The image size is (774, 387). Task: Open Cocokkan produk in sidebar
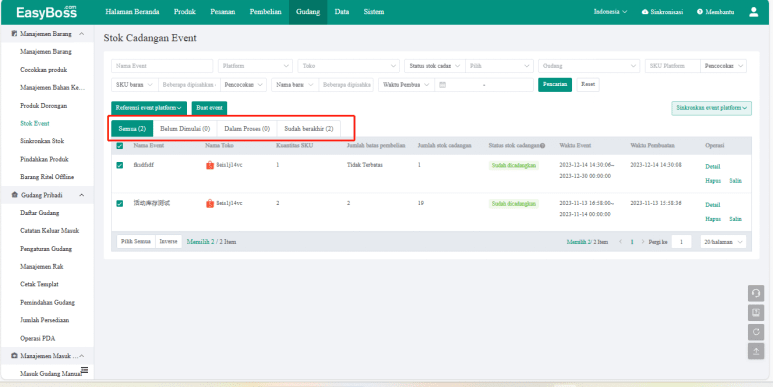tap(43, 70)
